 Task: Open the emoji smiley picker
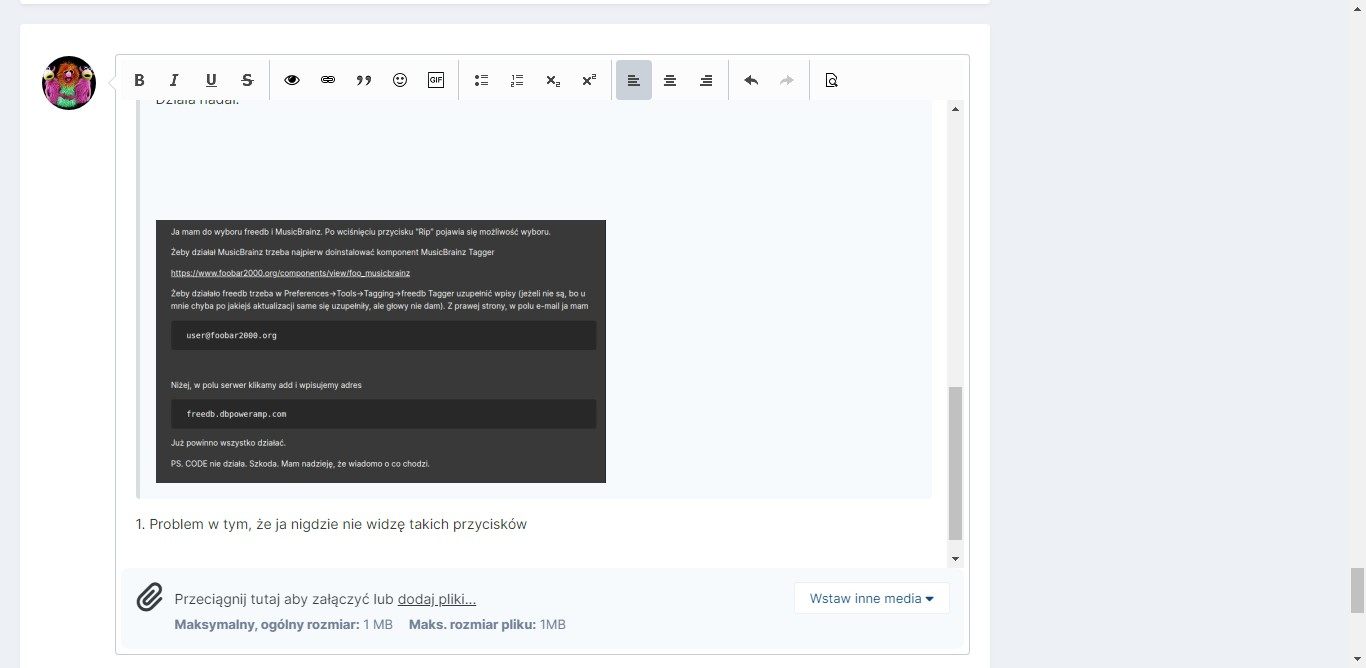[x=400, y=80]
